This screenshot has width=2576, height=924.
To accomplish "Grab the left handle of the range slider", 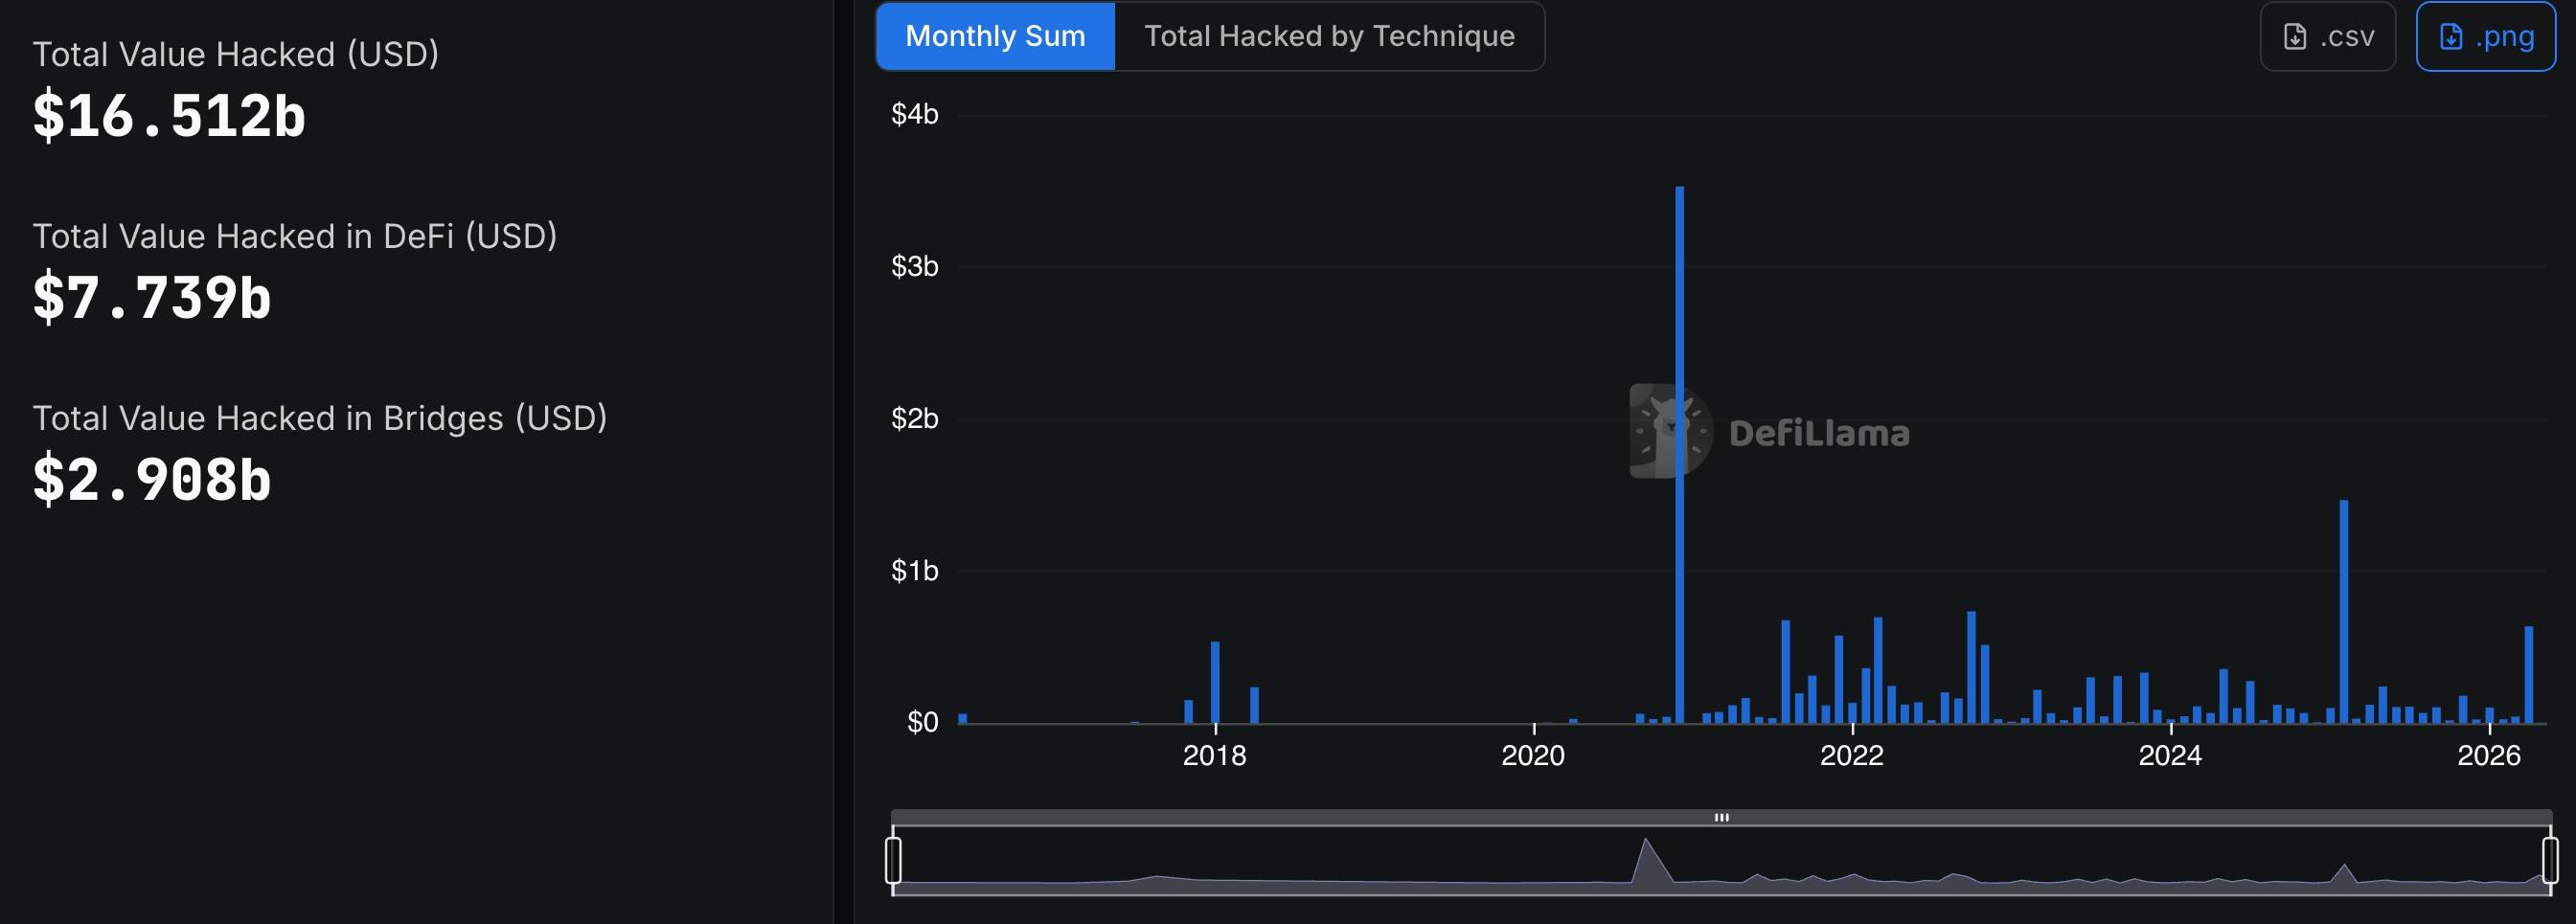I will coord(893,860).
